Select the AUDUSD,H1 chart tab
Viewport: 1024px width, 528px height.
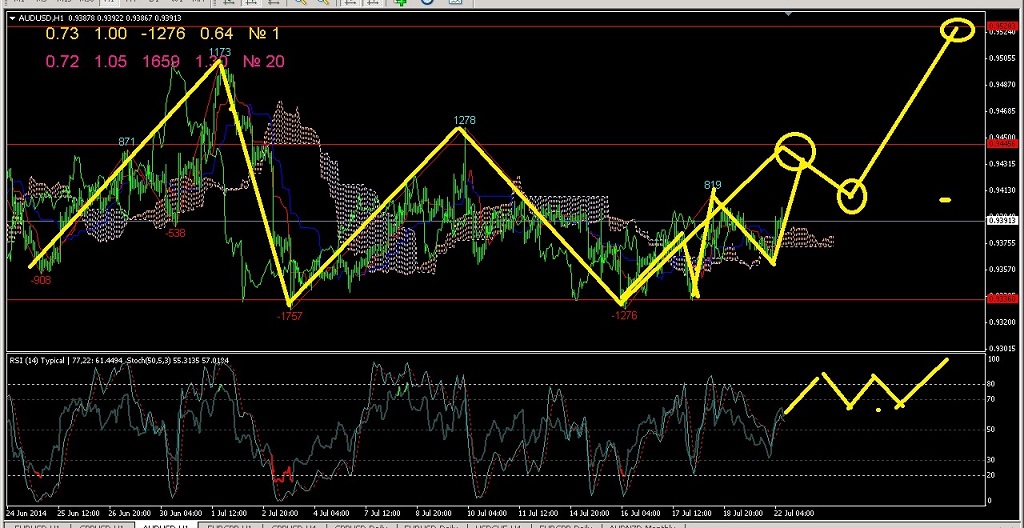click(x=165, y=524)
